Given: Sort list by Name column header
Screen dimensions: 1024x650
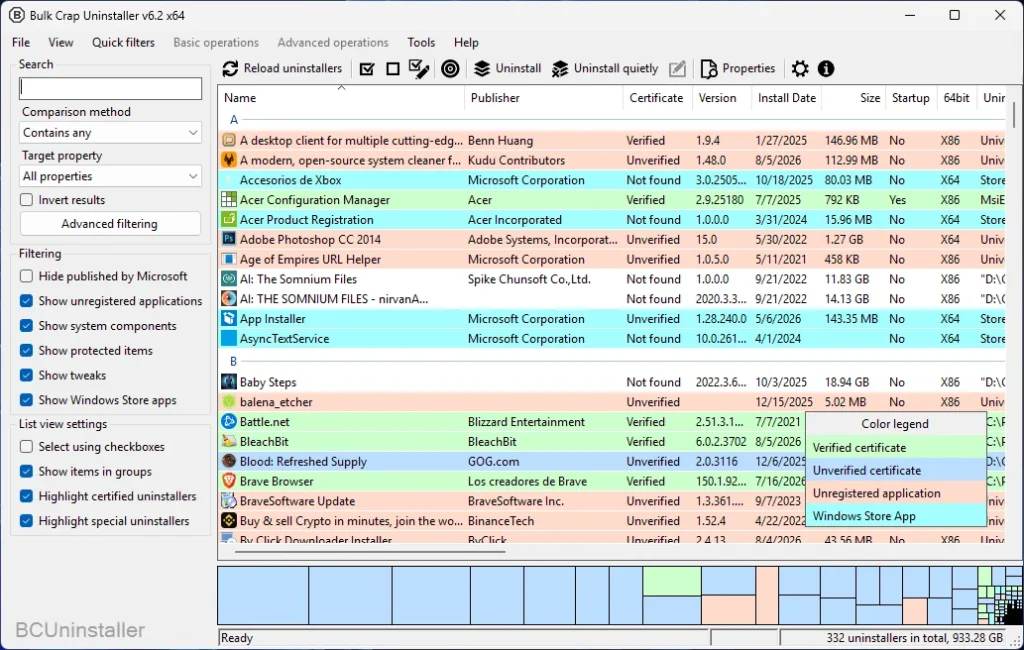Looking at the screenshot, I should 341,98.
